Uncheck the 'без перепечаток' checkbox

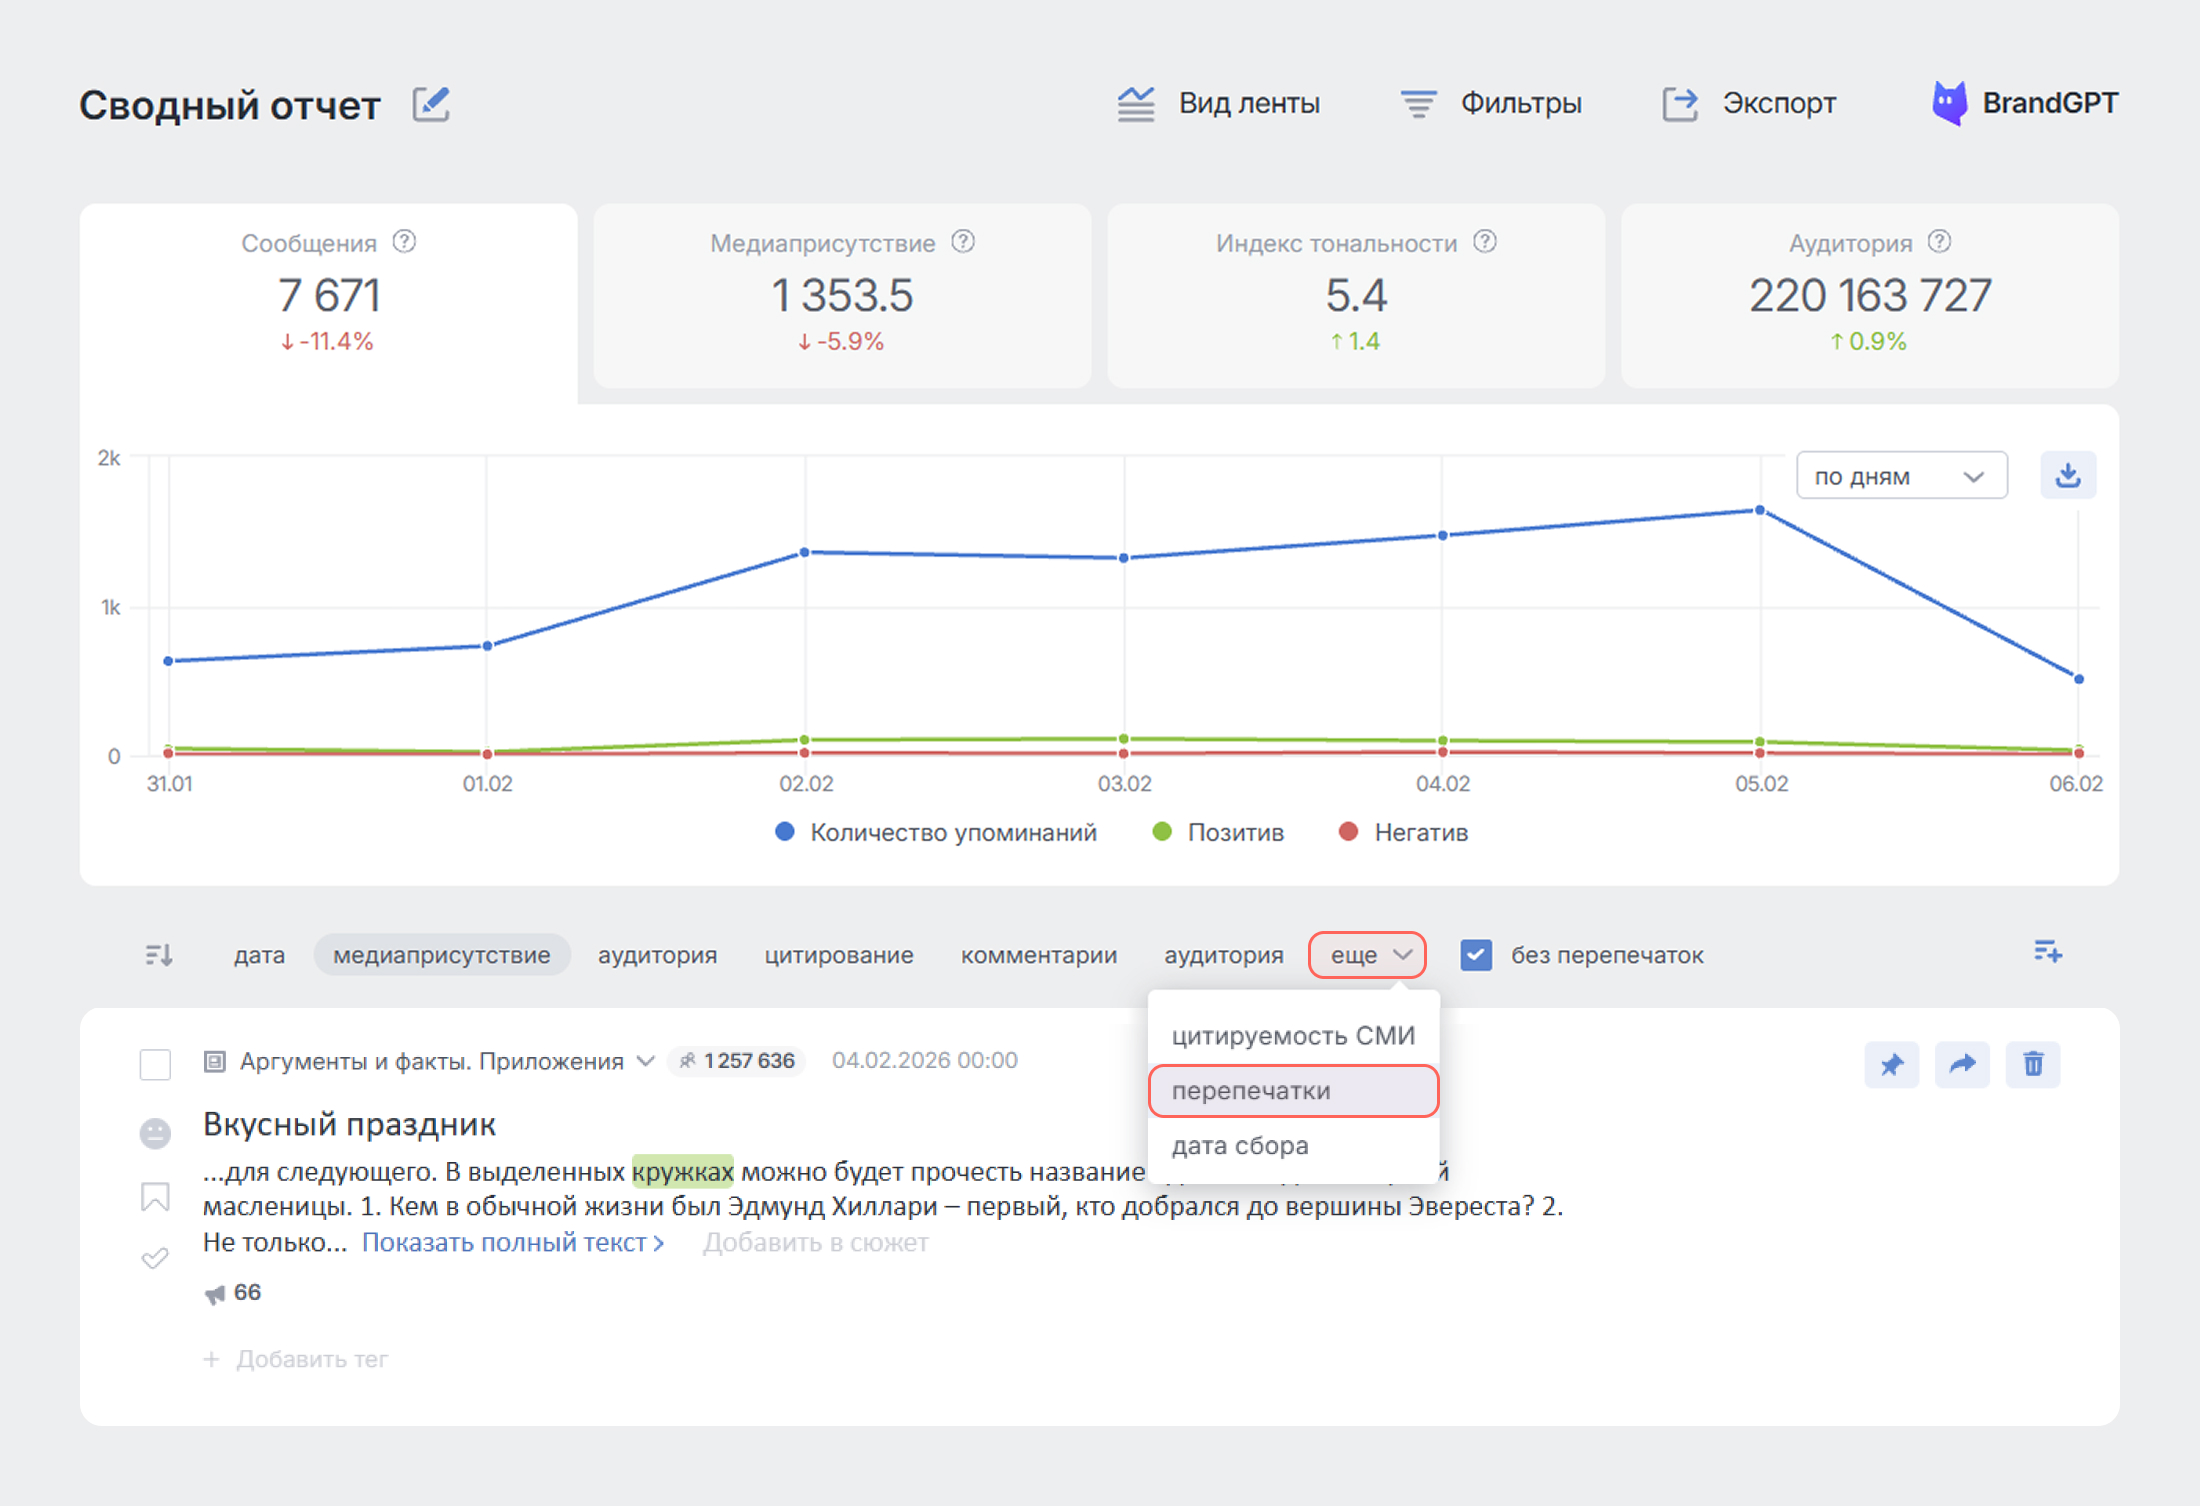coord(1476,955)
